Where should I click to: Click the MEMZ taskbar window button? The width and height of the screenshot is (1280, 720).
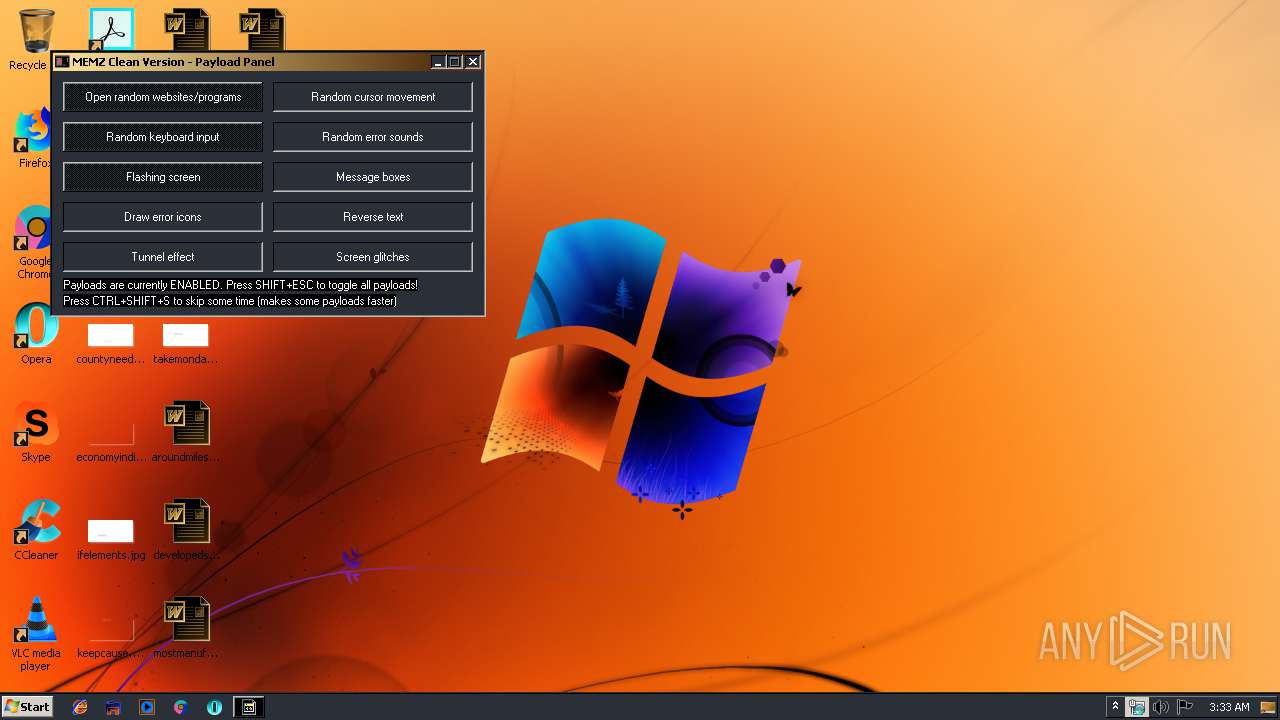249,707
